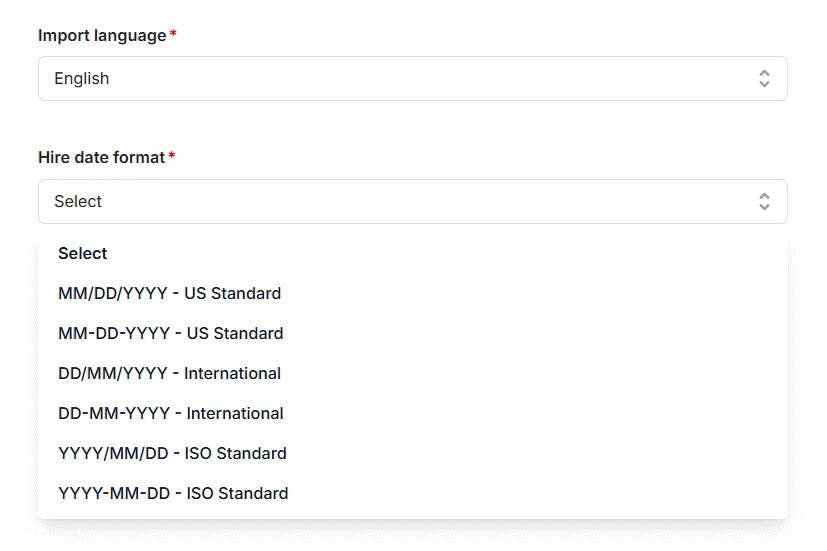Click the down arrow in Import language selector

(764, 85)
